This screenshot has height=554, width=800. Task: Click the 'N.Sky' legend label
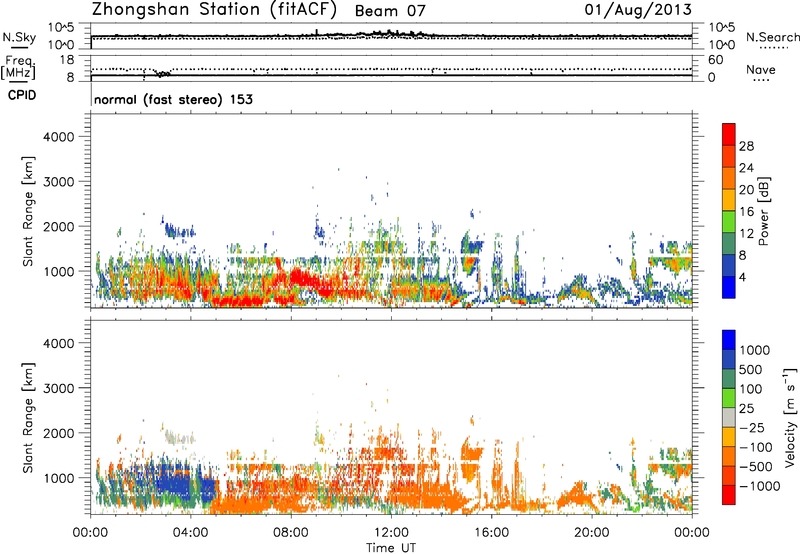point(19,37)
